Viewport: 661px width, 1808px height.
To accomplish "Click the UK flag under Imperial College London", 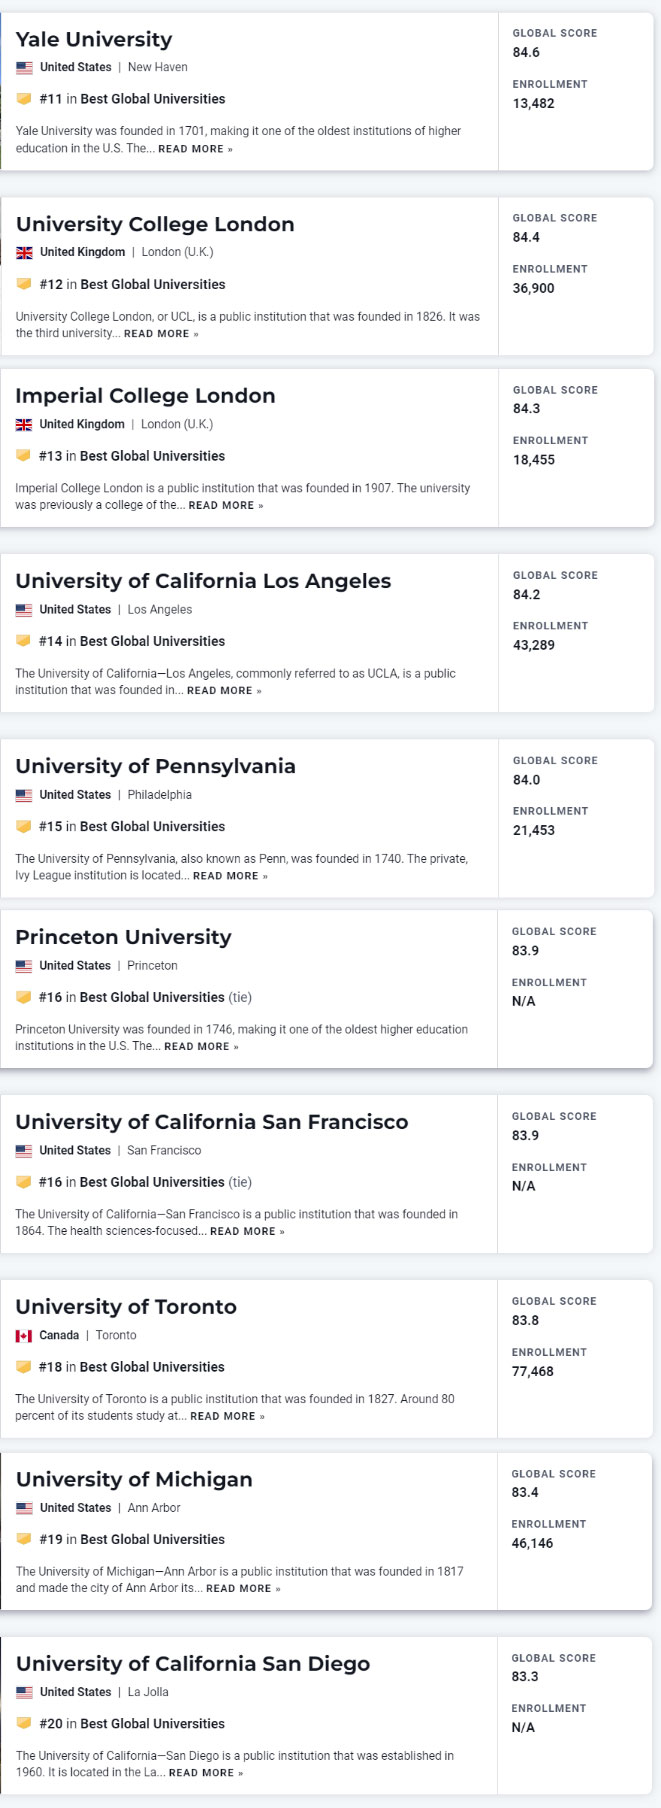I will coord(24,425).
